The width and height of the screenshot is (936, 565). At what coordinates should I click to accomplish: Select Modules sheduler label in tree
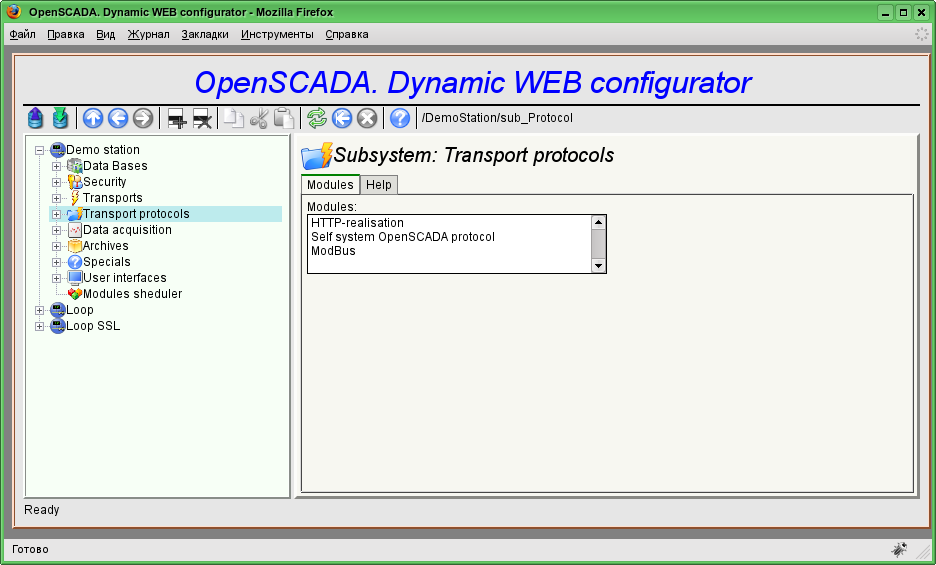point(133,294)
